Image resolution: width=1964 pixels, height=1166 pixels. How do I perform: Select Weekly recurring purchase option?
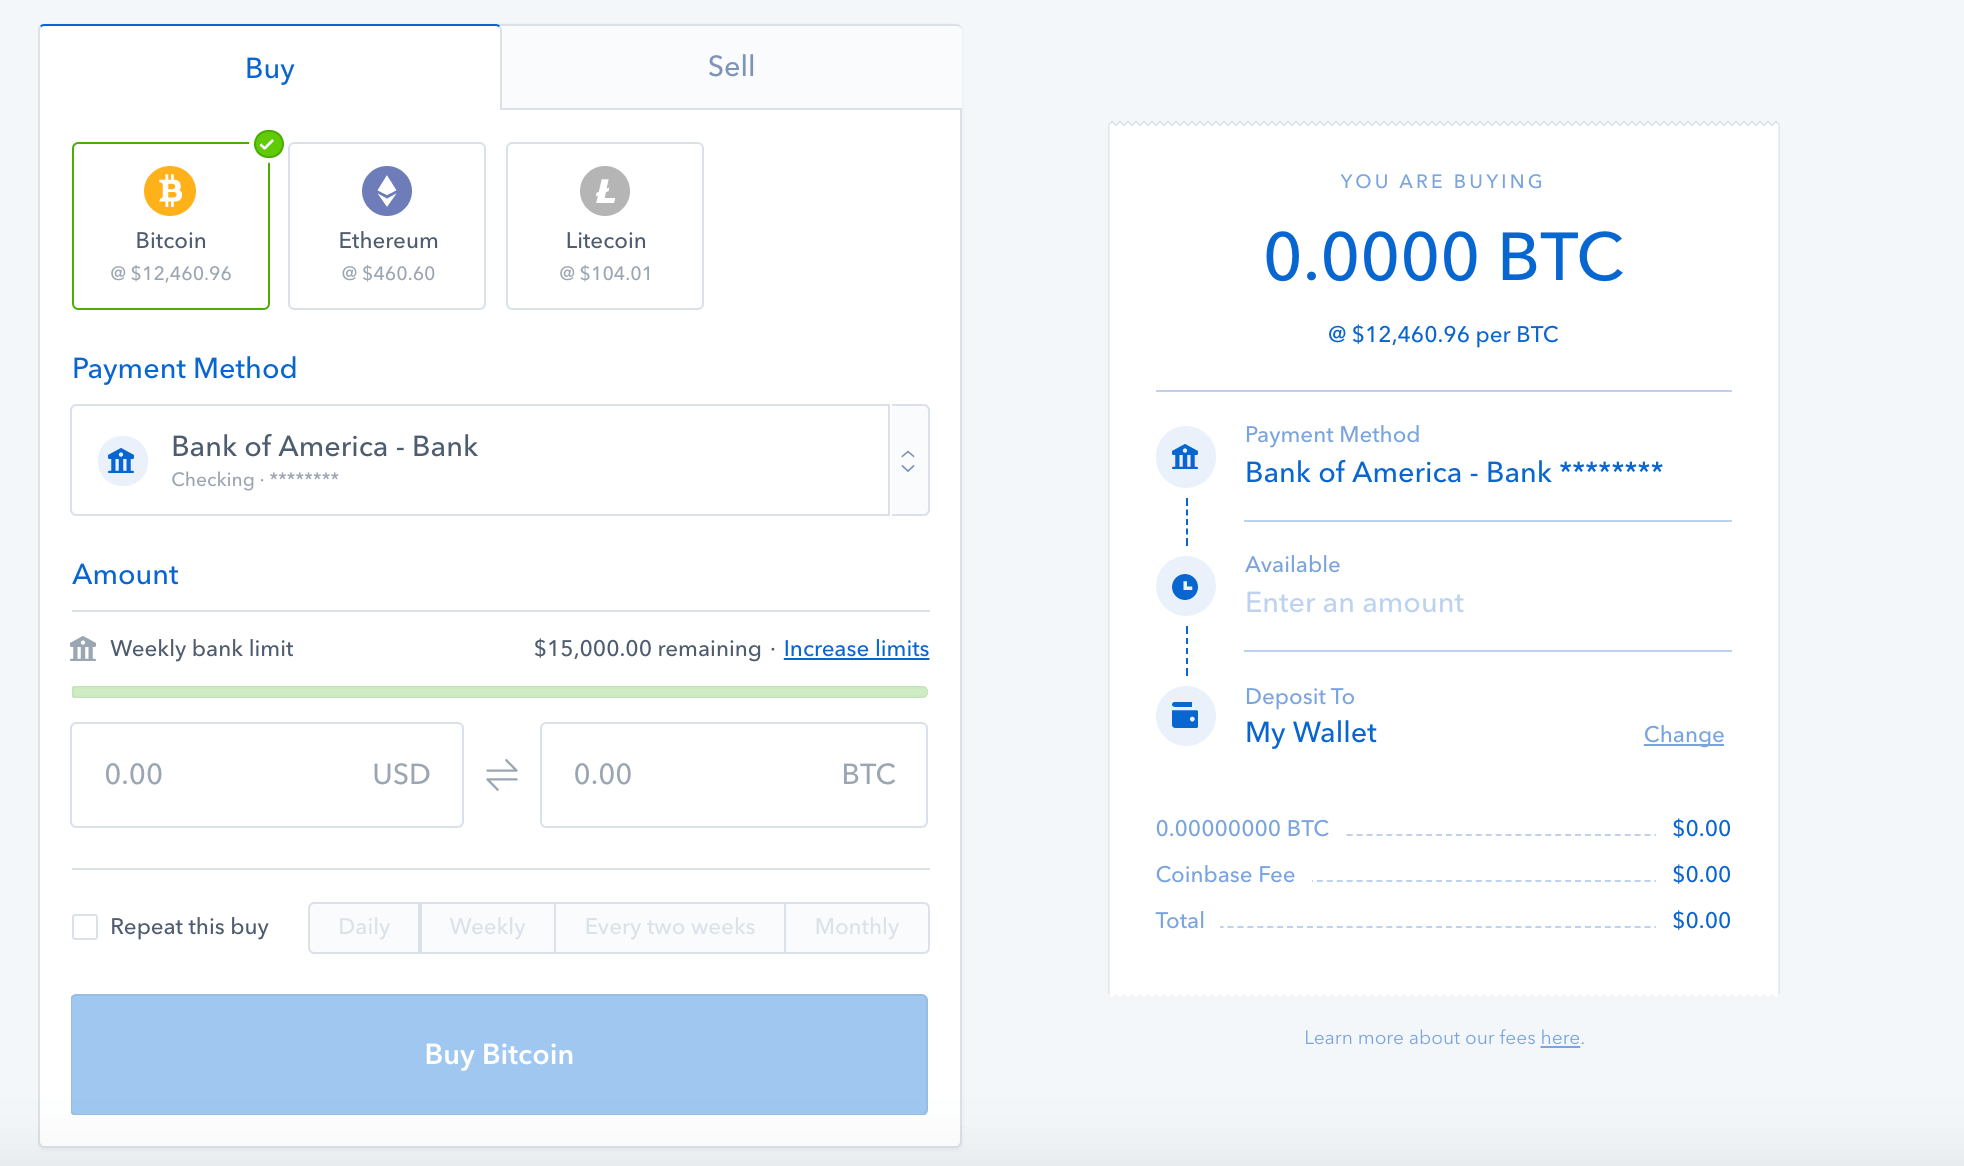[x=487, y=924]
